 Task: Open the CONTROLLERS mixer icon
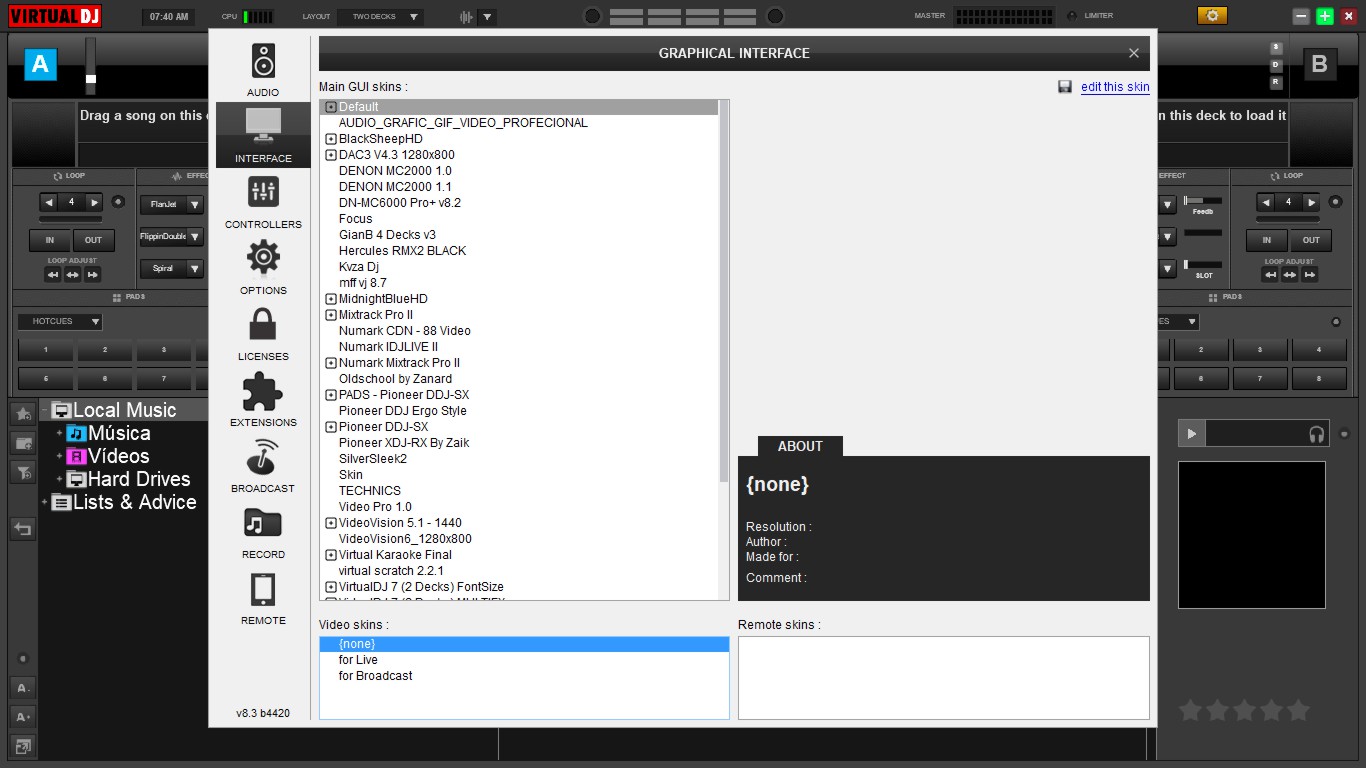click(x=263, y=191)
